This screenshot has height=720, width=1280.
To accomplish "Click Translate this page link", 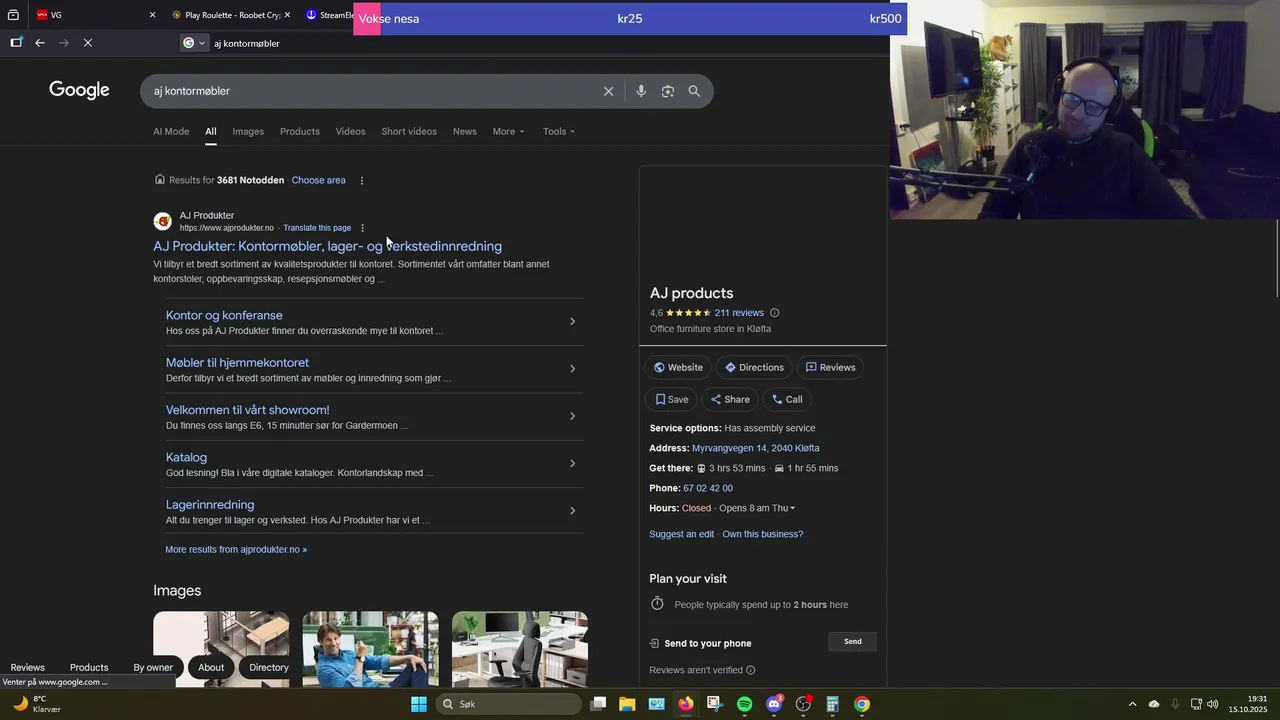I will pos(317,228).
